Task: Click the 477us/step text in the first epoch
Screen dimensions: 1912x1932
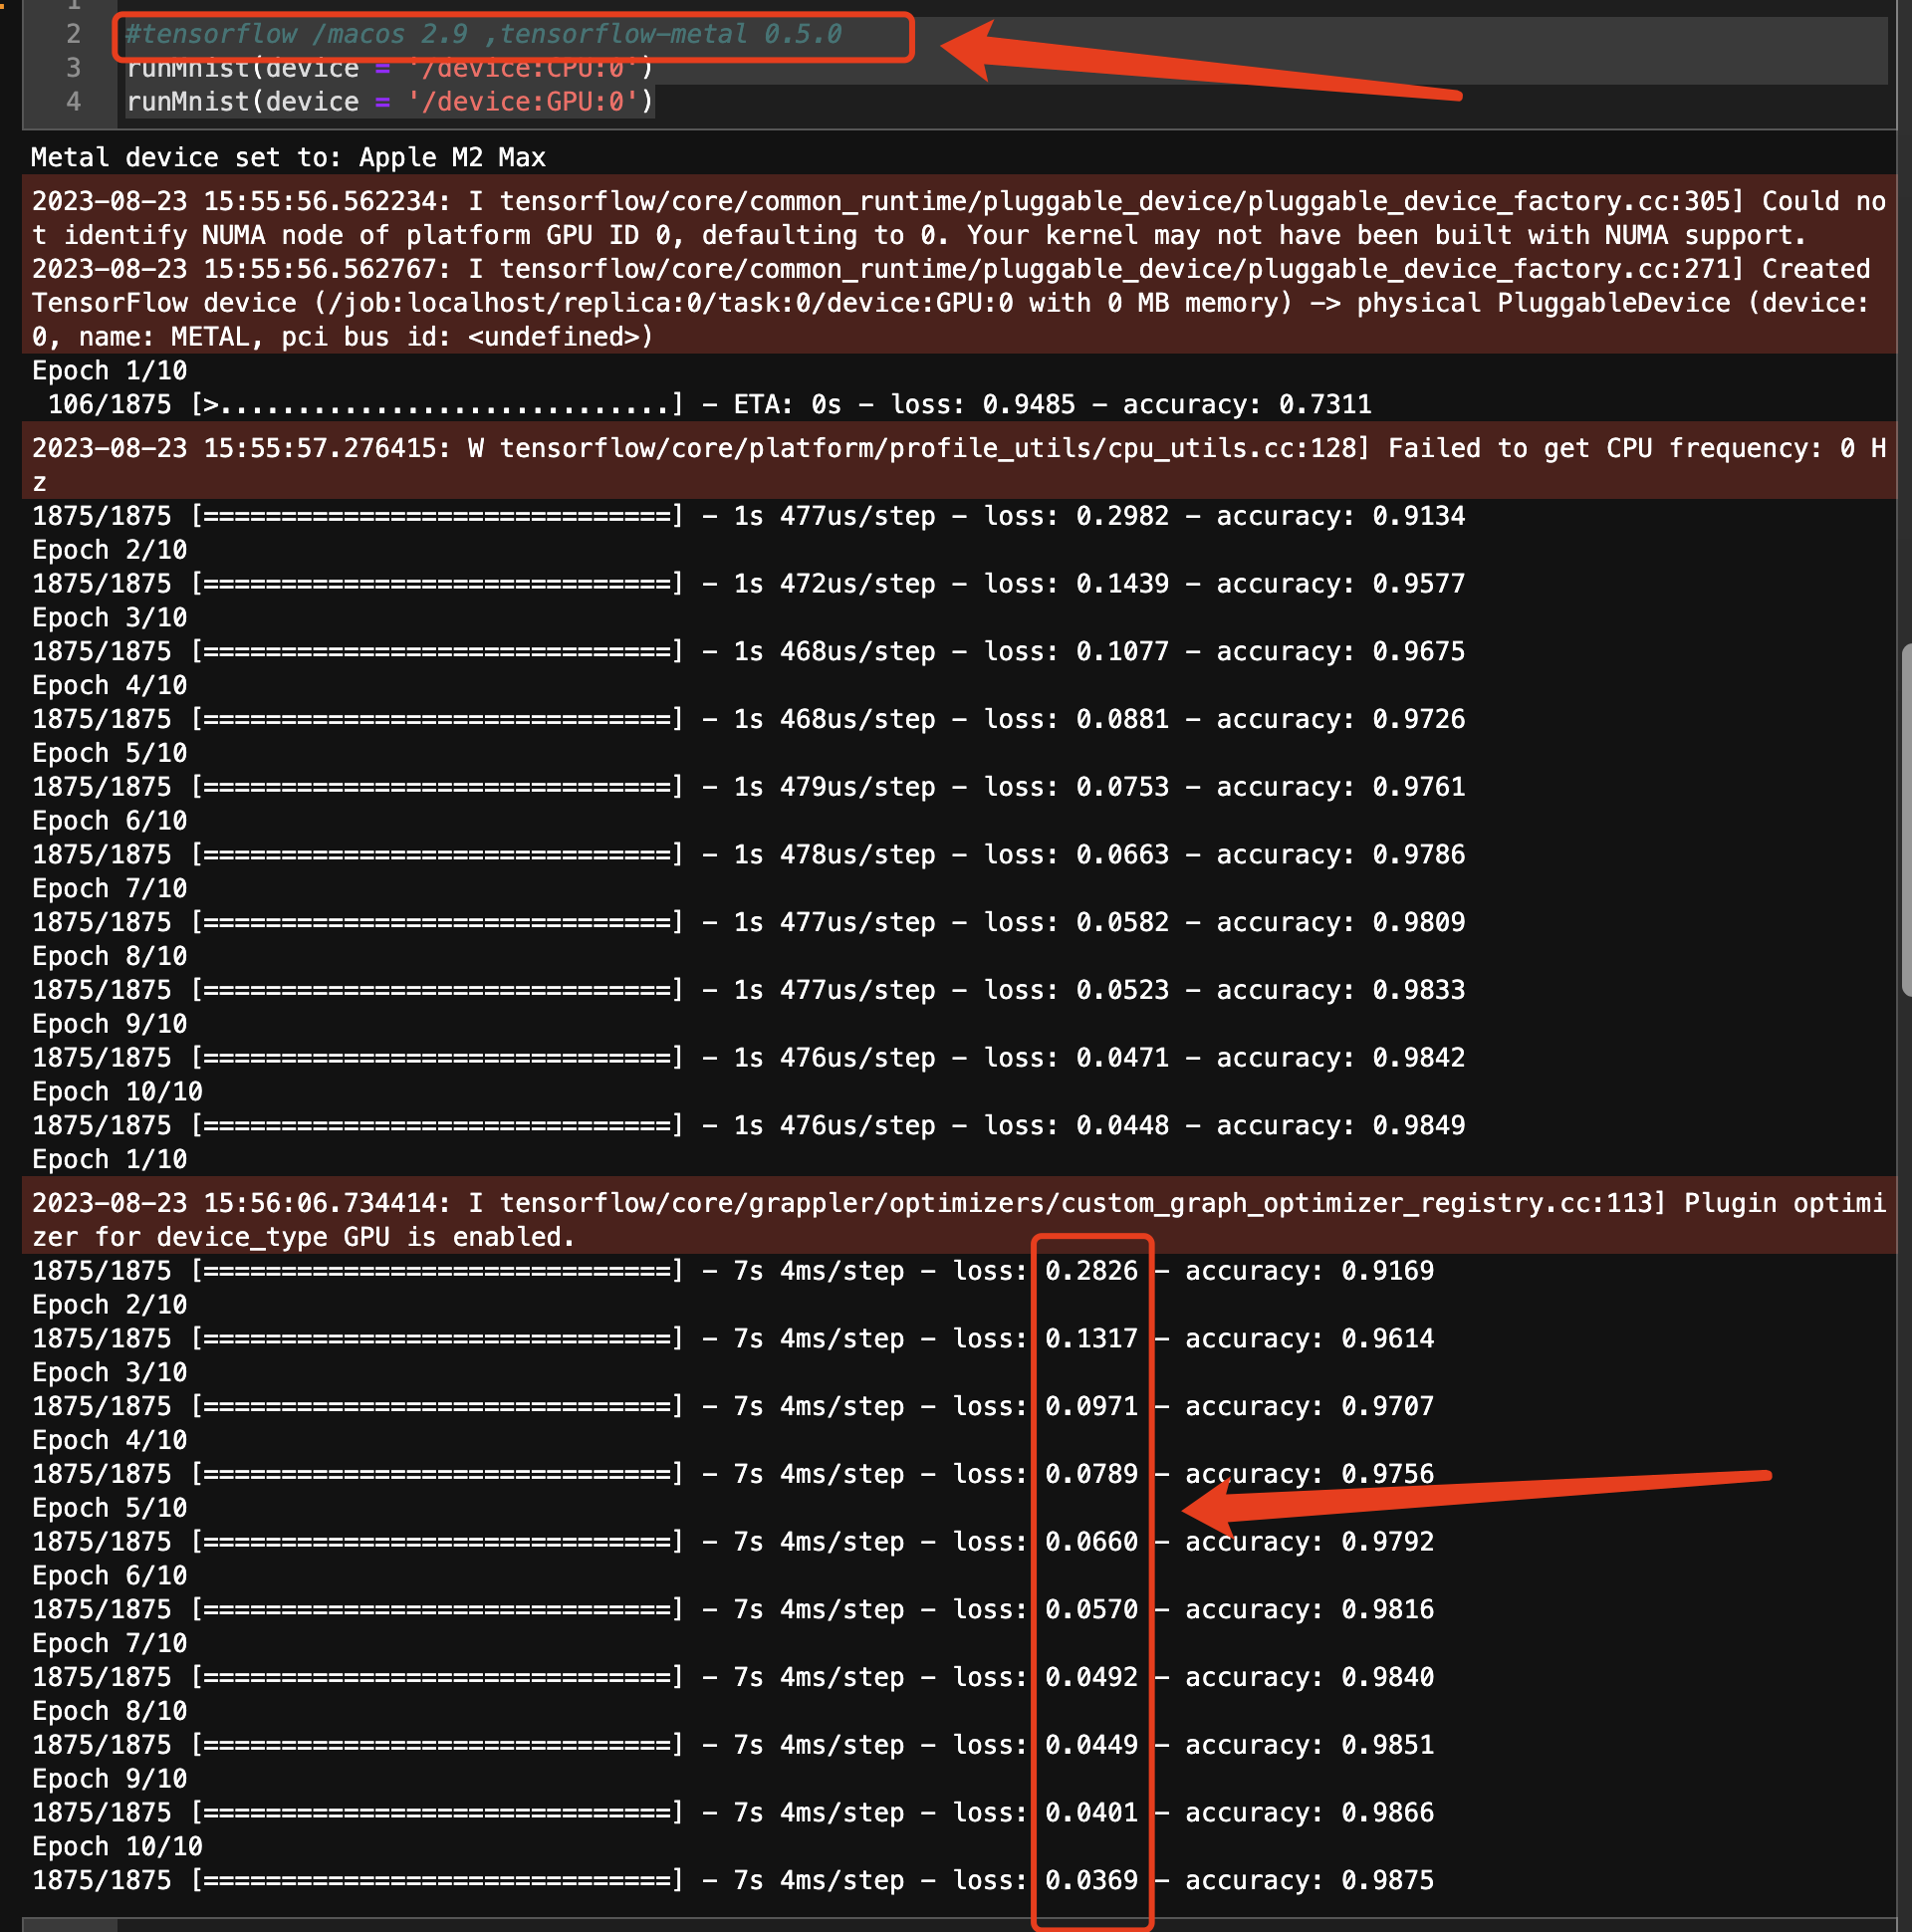Action: coord(857,516)
